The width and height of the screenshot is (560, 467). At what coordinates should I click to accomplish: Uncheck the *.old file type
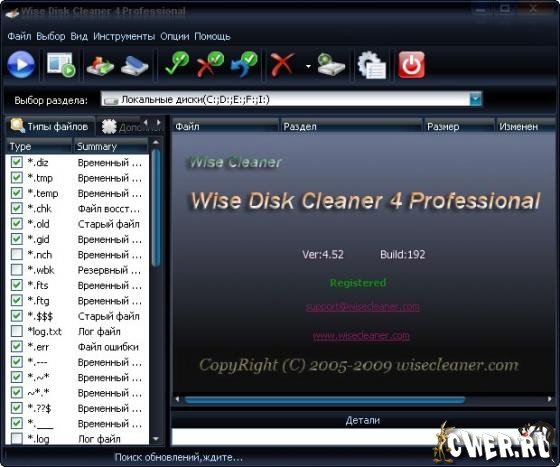pyautogui.click(x=16, y=224)
